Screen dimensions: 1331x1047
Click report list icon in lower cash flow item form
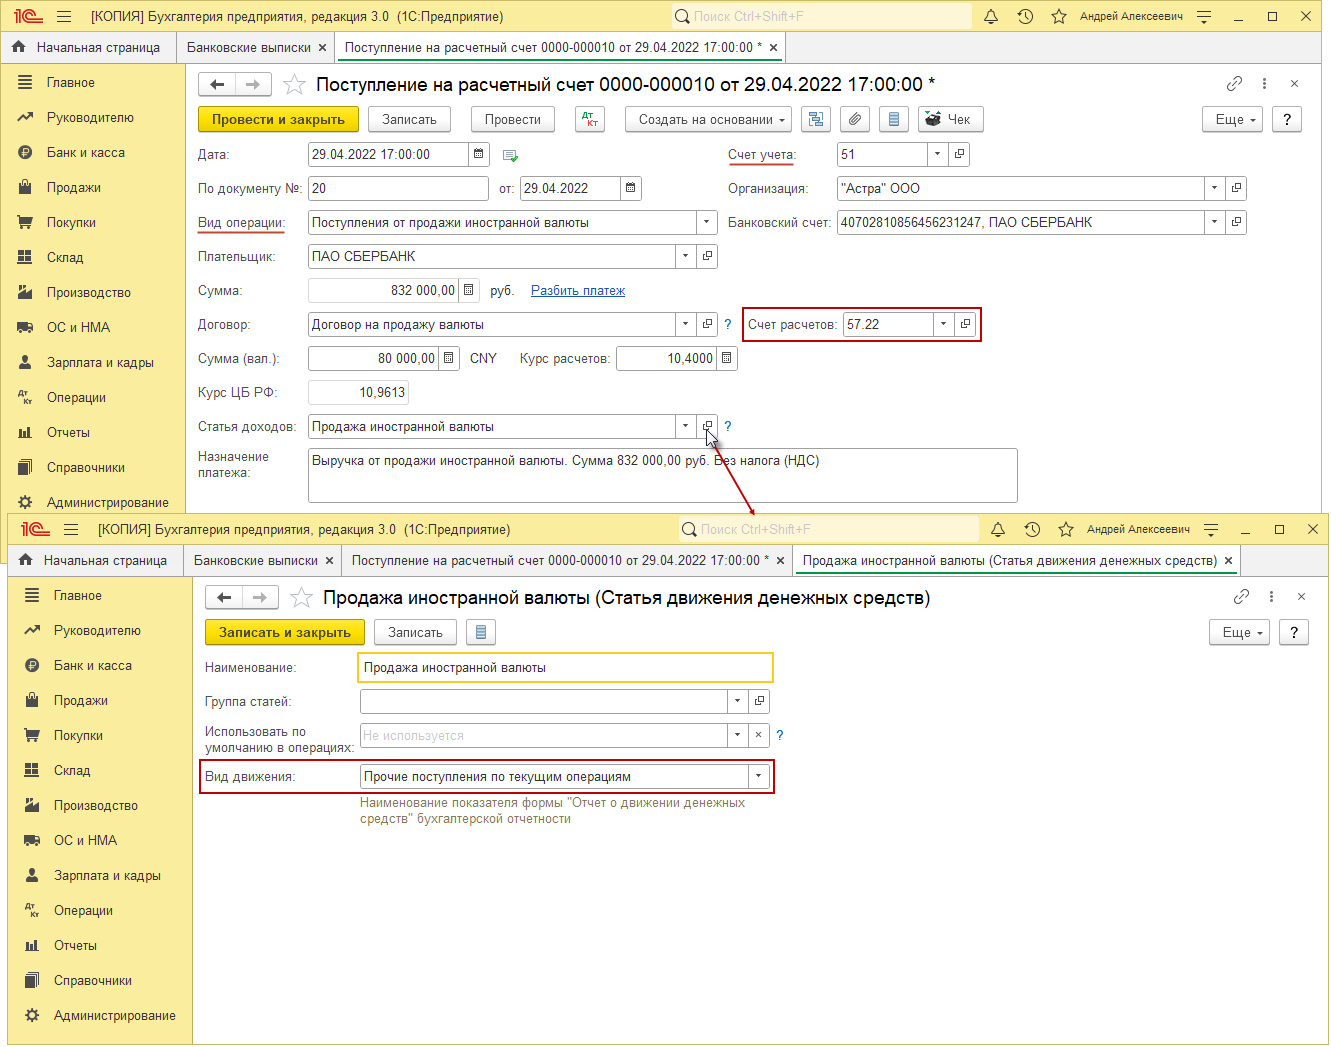[x=481, y=632]
